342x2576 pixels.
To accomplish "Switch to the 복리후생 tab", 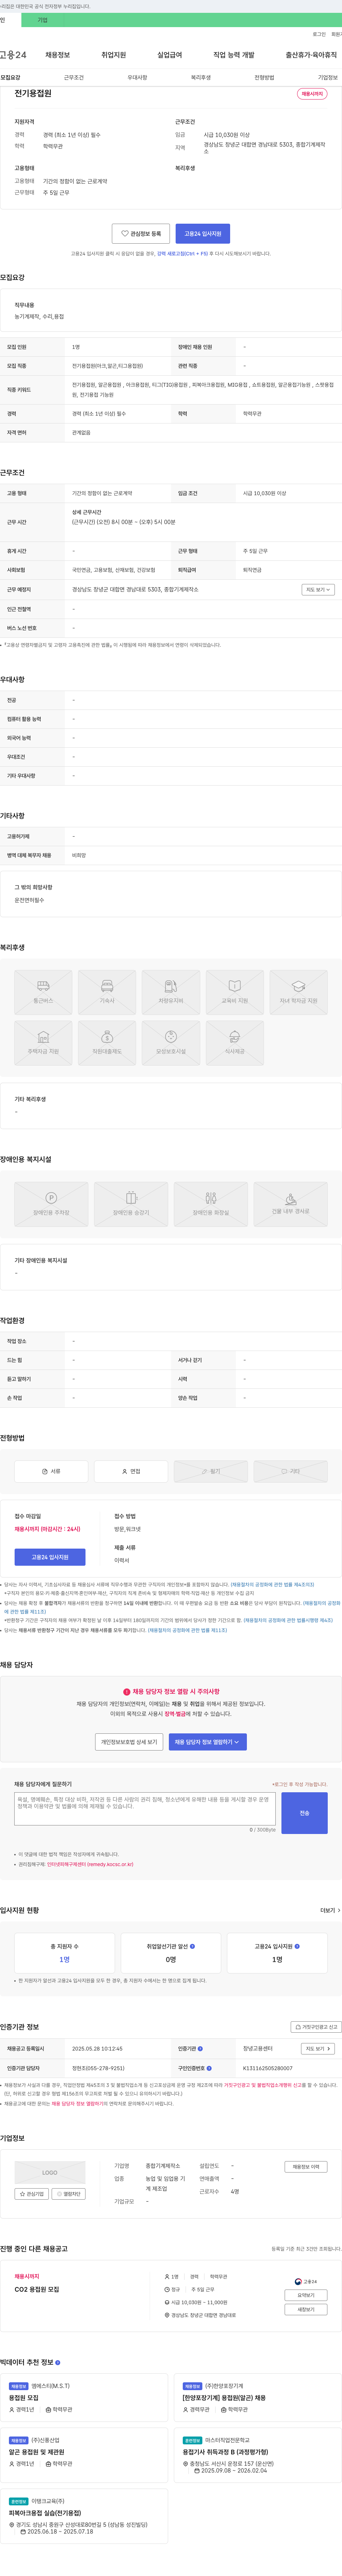I will tap(201, 77).
